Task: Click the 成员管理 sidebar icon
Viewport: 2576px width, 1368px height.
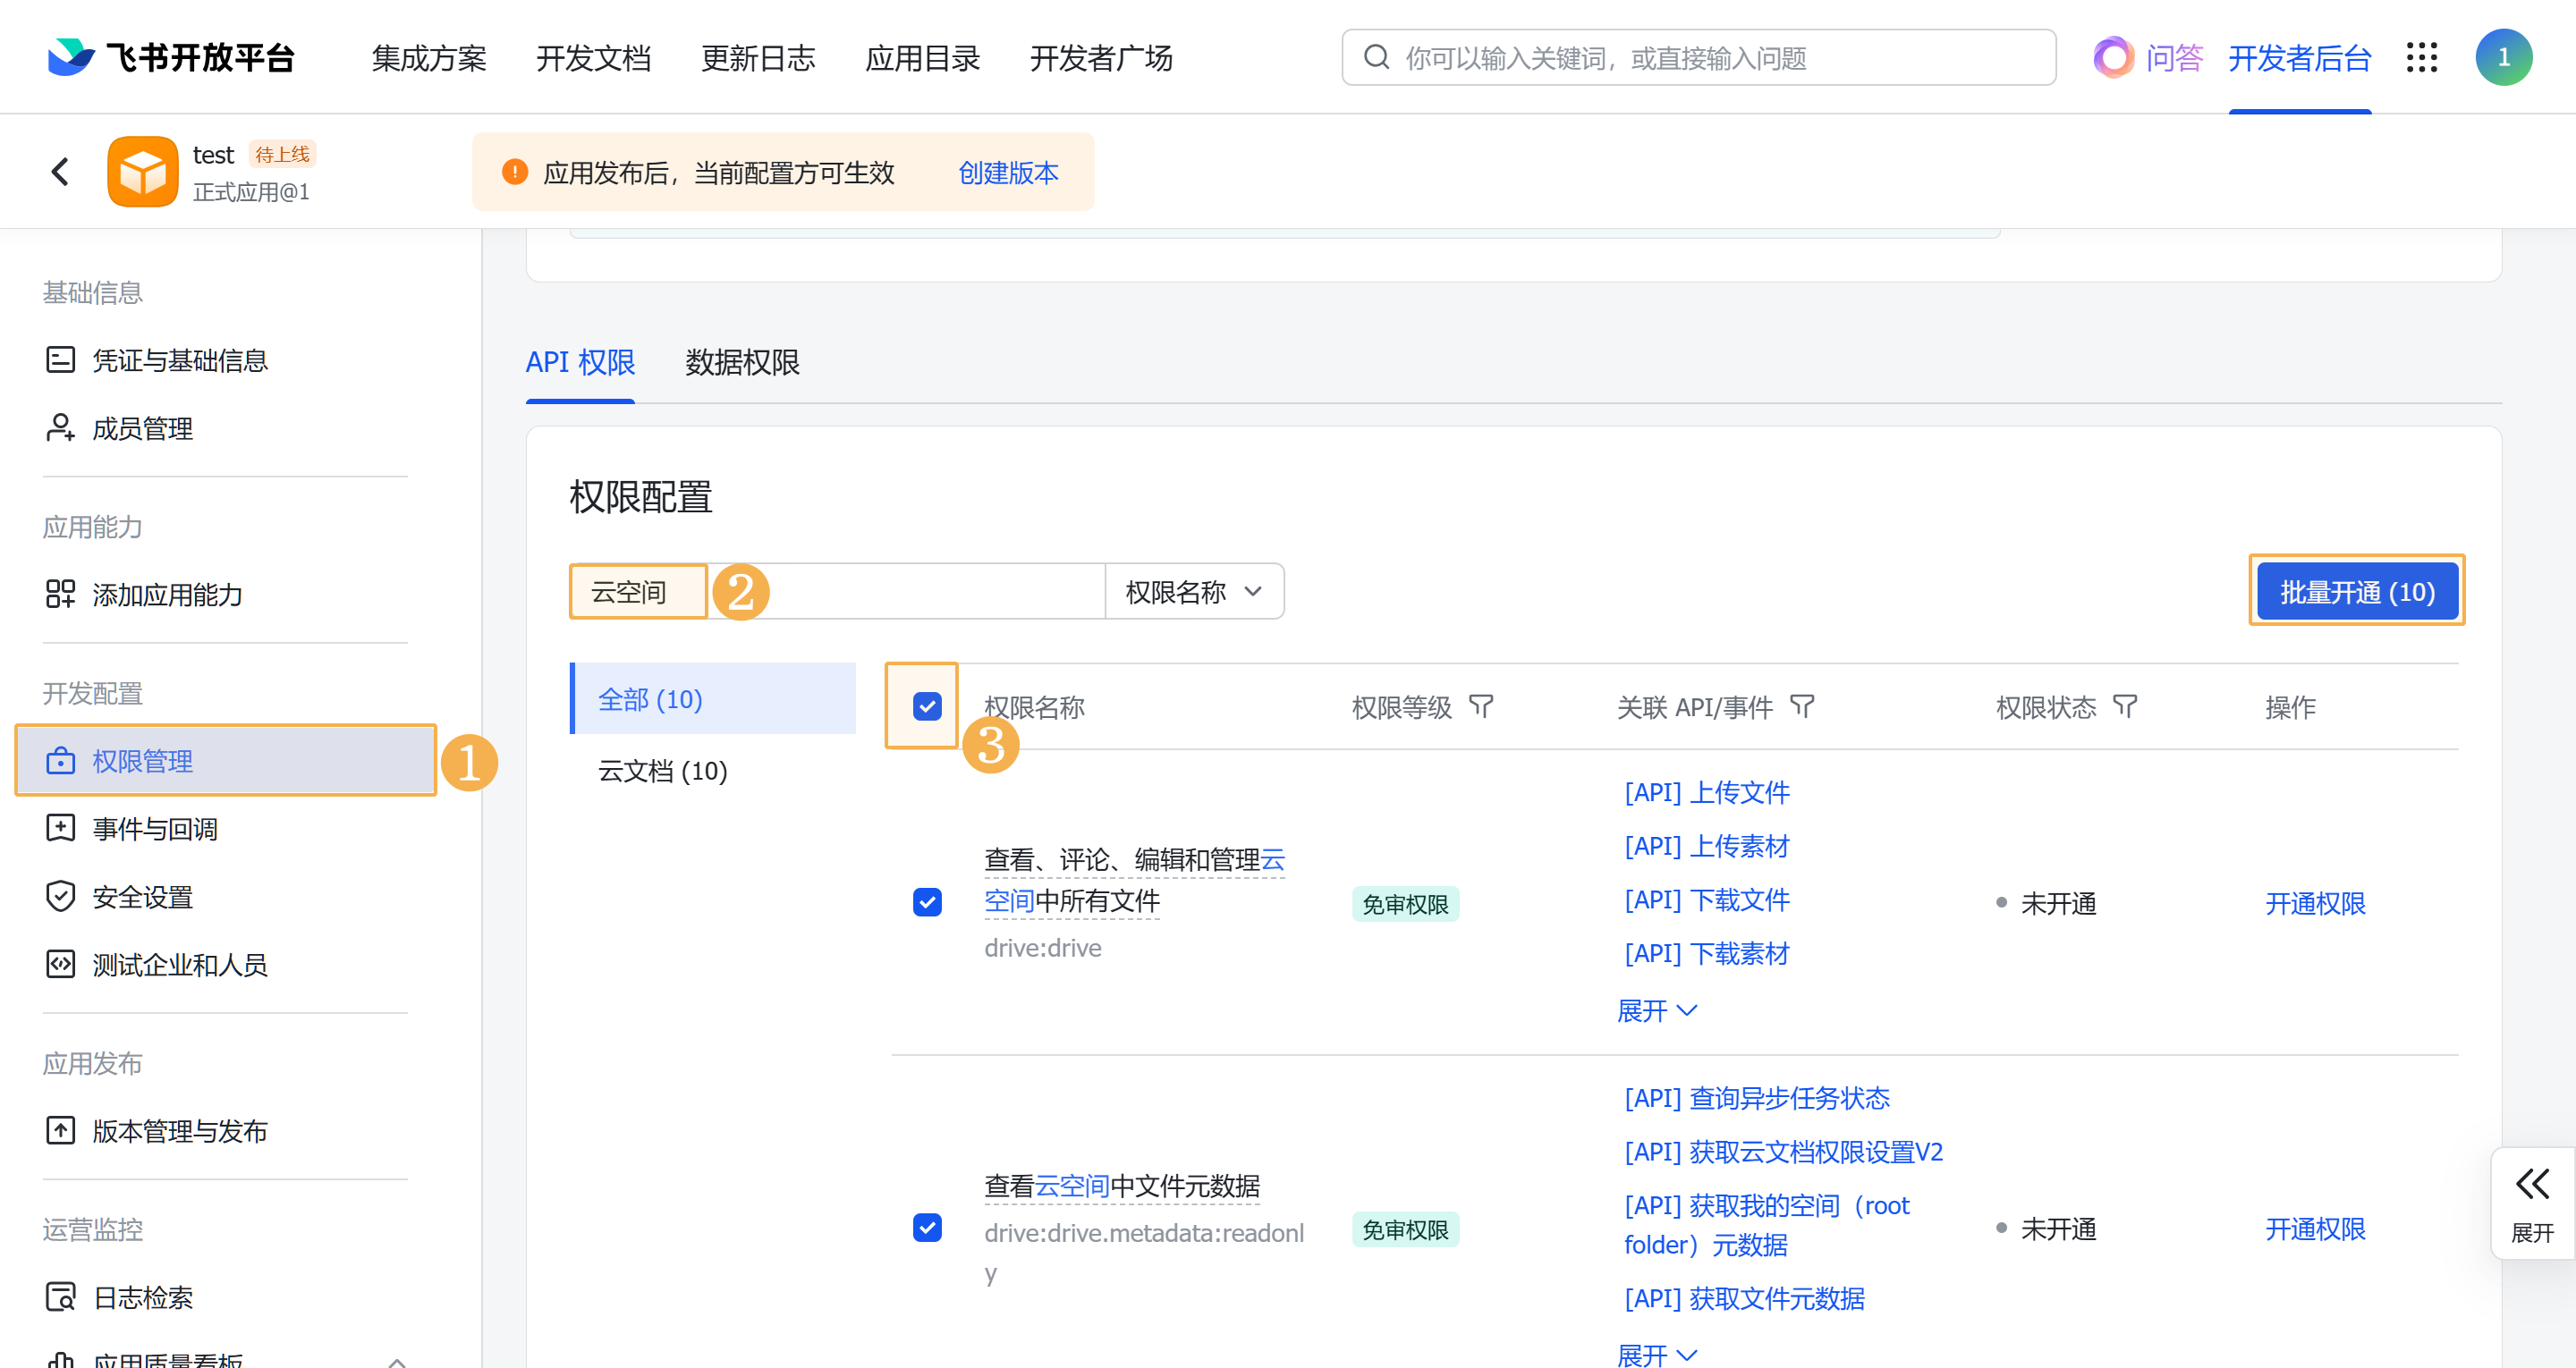Action: (60, 428)
